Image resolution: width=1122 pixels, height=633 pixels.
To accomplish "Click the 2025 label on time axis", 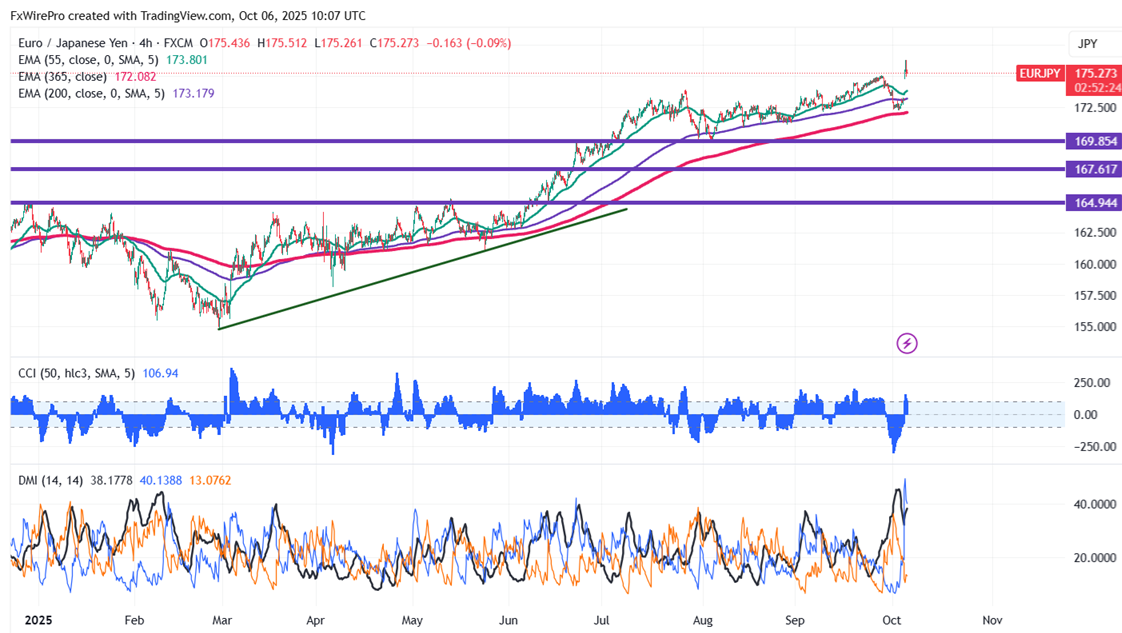I will [x=38, y=620].
